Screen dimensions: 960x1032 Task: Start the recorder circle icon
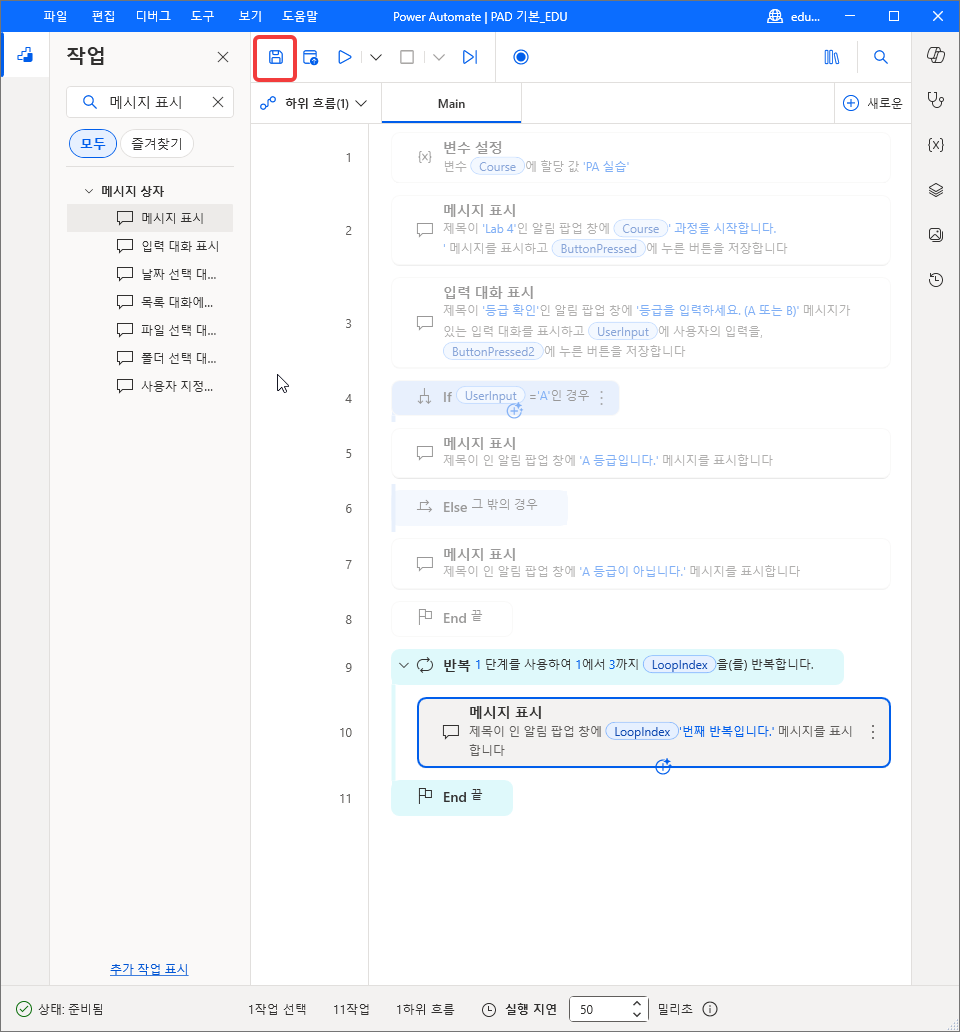520,57
